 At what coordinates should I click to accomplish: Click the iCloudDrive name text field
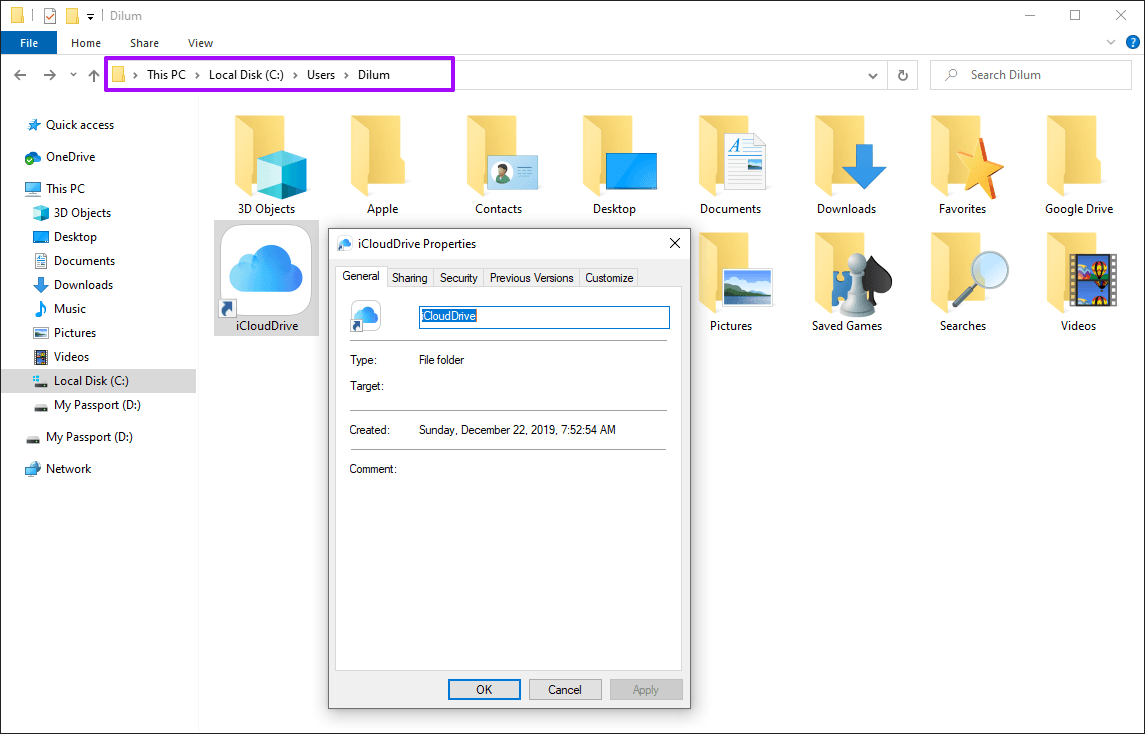coord(544,317)
